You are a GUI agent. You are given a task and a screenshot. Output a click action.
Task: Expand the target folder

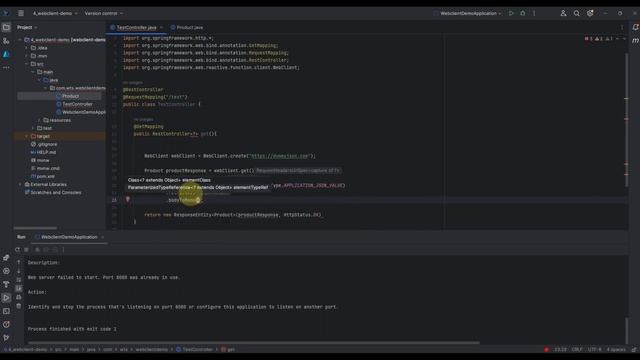coord(27,136)
